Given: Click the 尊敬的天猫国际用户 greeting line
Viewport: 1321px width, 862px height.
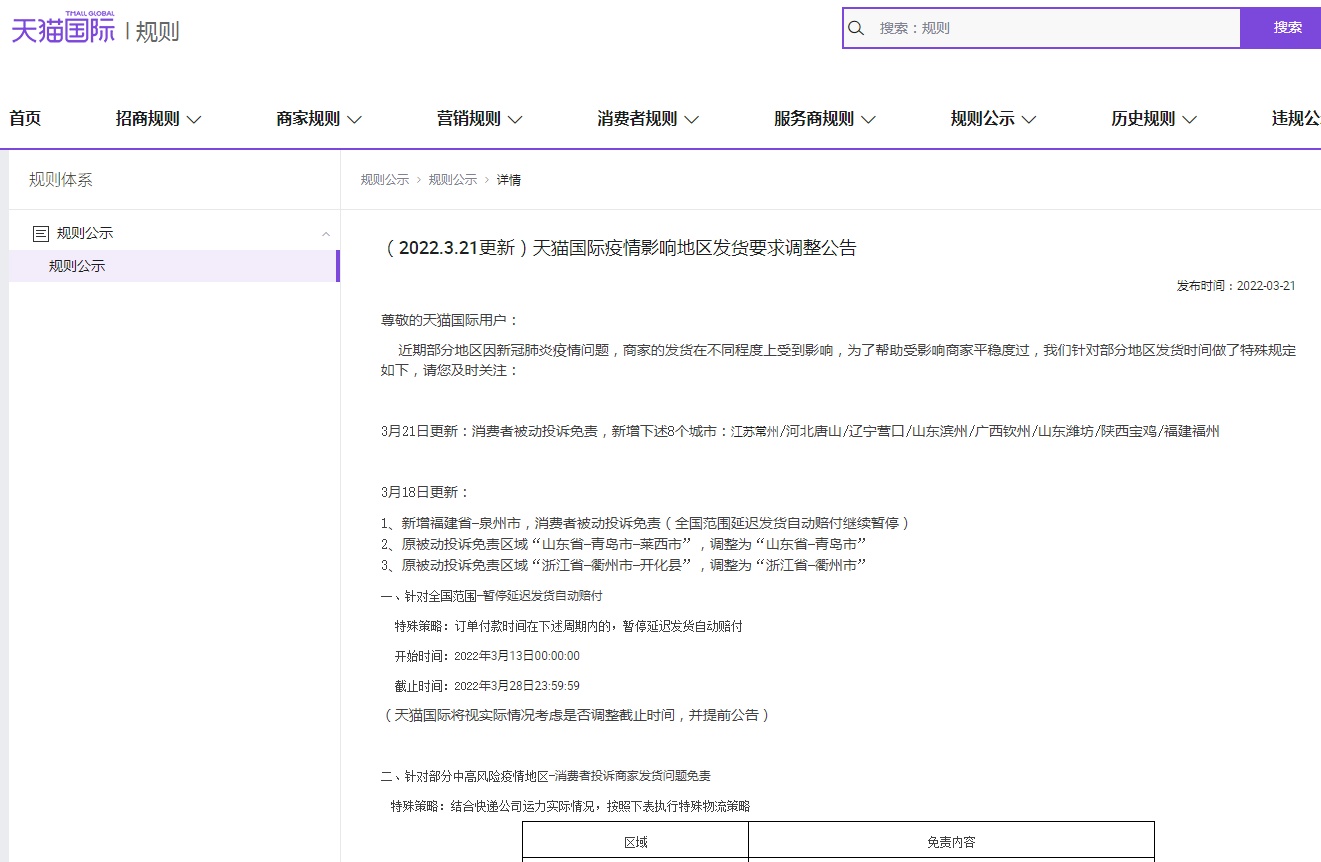Looking at the screenshot, I should coord(450,320).
